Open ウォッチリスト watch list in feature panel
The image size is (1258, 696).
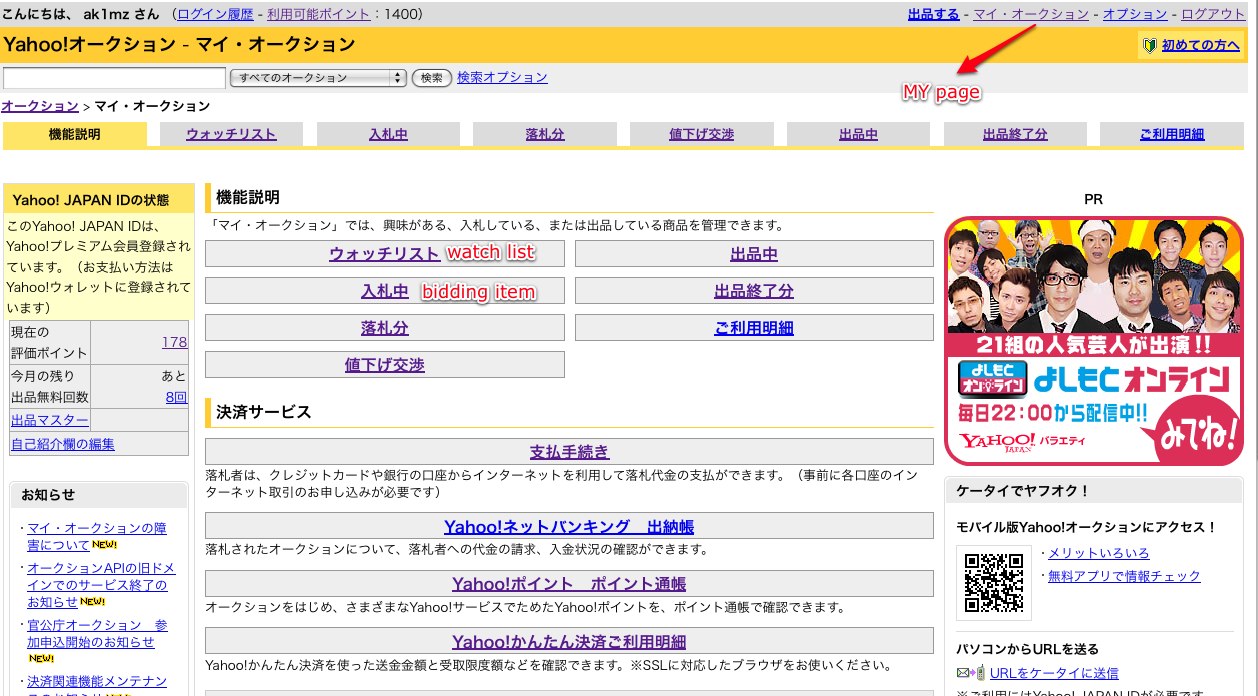[384, 254]
